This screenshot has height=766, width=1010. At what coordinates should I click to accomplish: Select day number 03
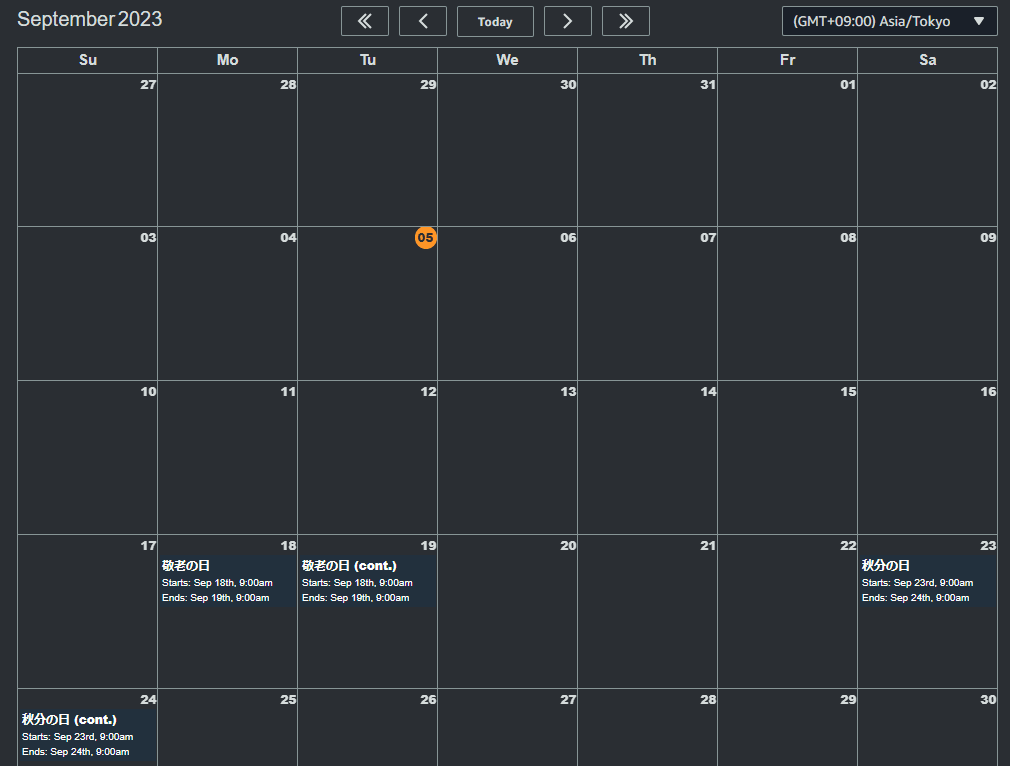tap(148, 238)
